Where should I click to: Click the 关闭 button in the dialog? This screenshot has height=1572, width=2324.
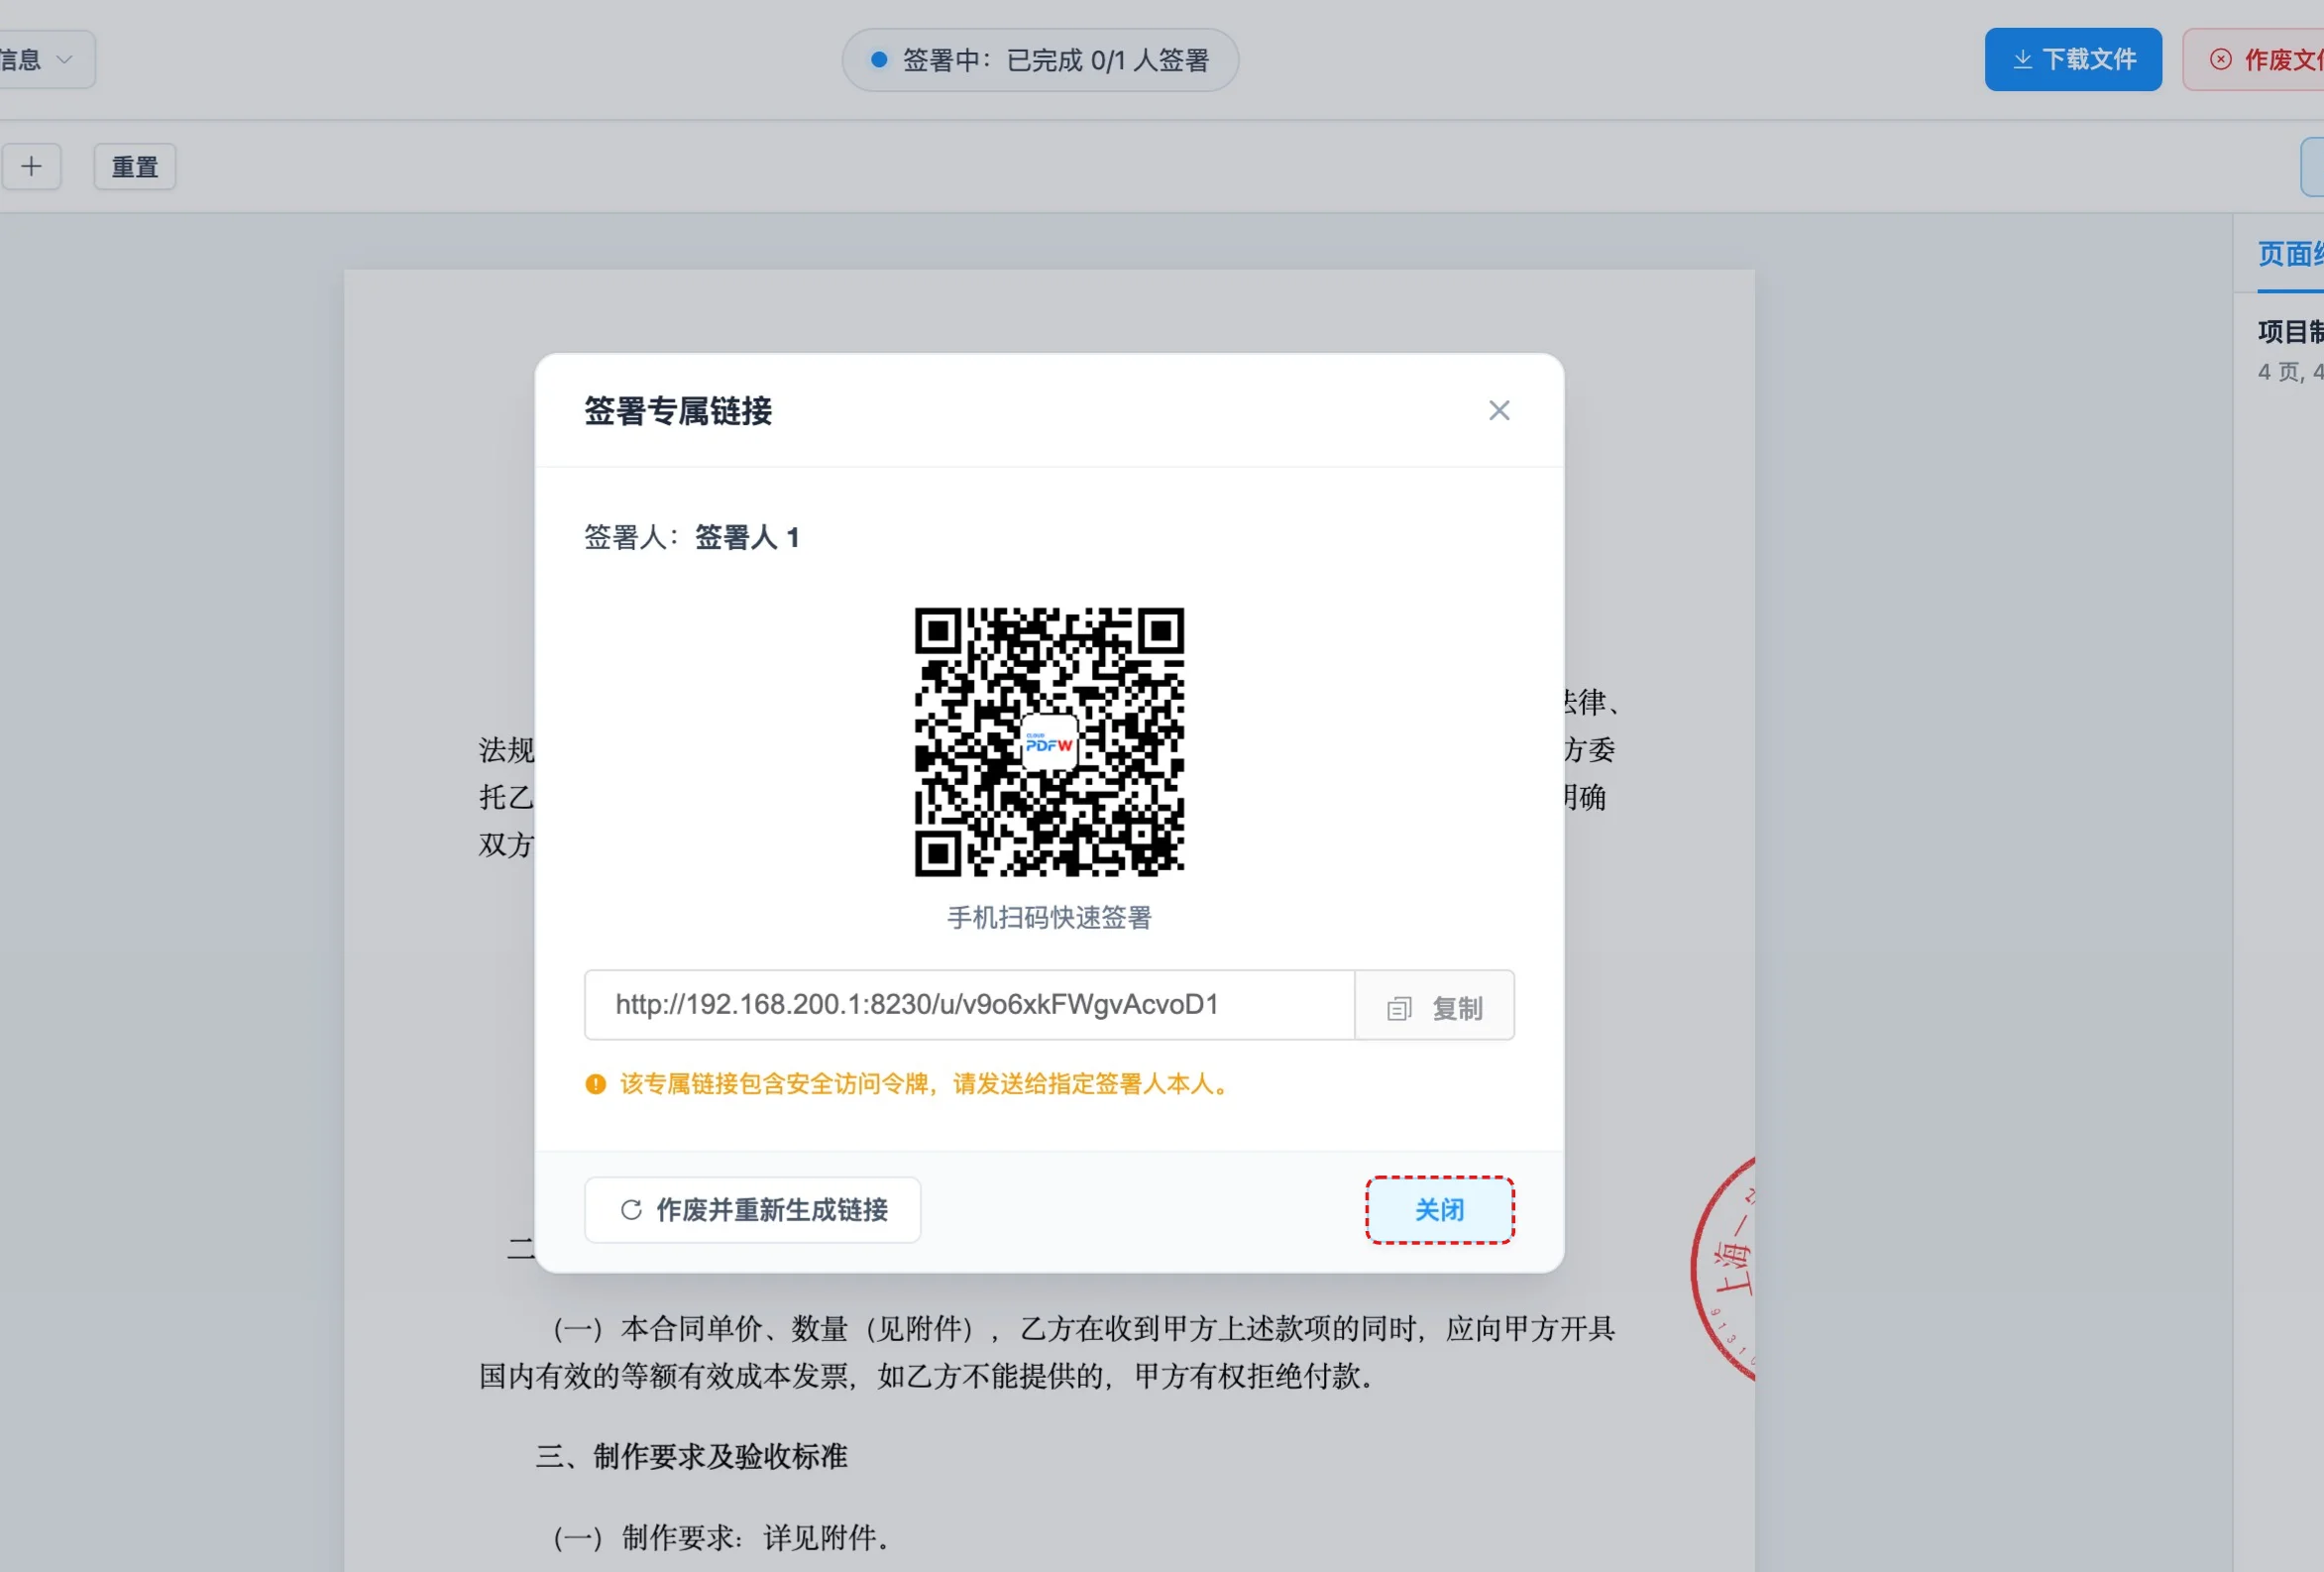coord(1439,1210)
